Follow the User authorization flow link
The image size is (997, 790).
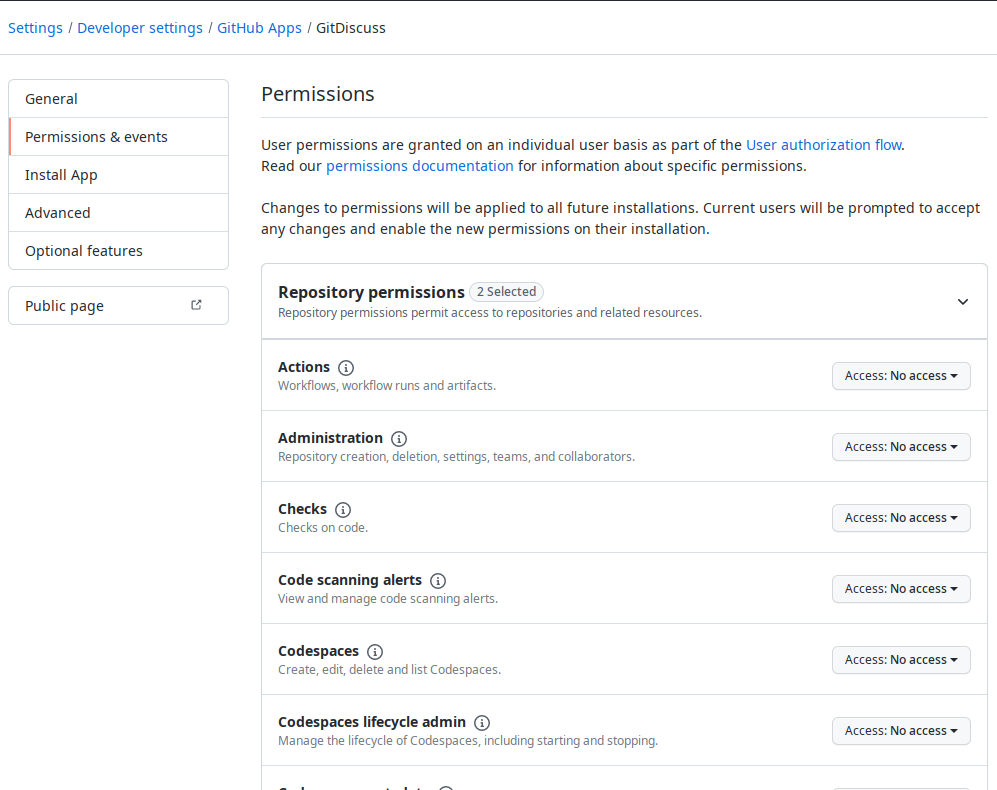[x=823, y=145]
